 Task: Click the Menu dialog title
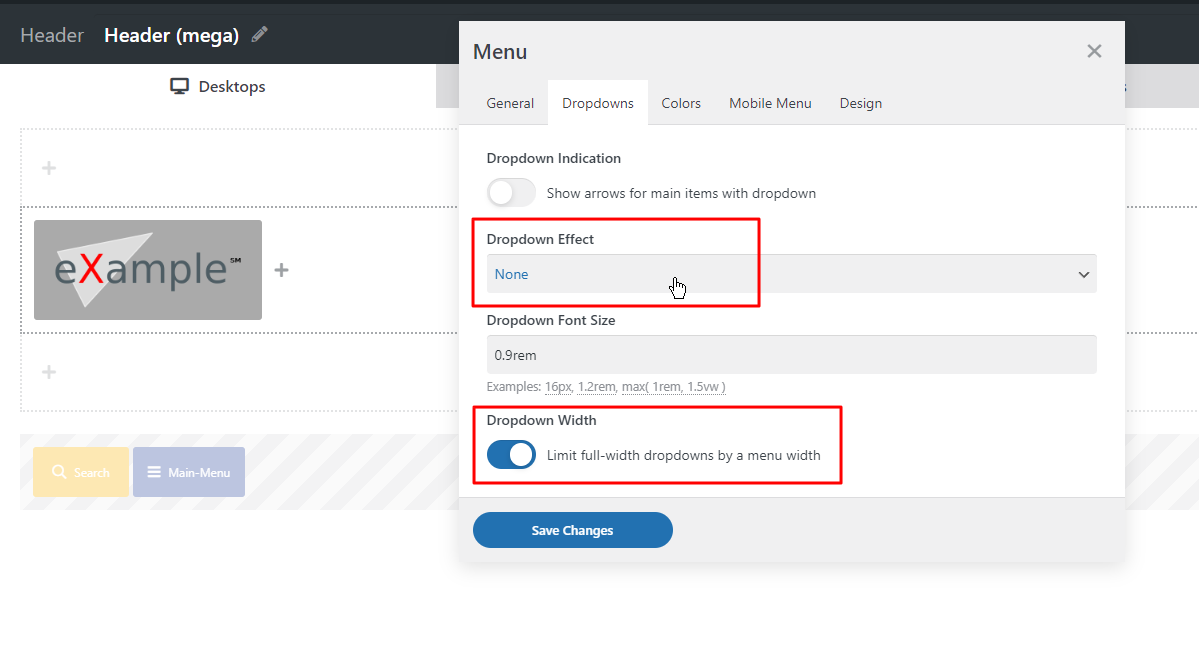pyautogui.click(x=500, y=52)
